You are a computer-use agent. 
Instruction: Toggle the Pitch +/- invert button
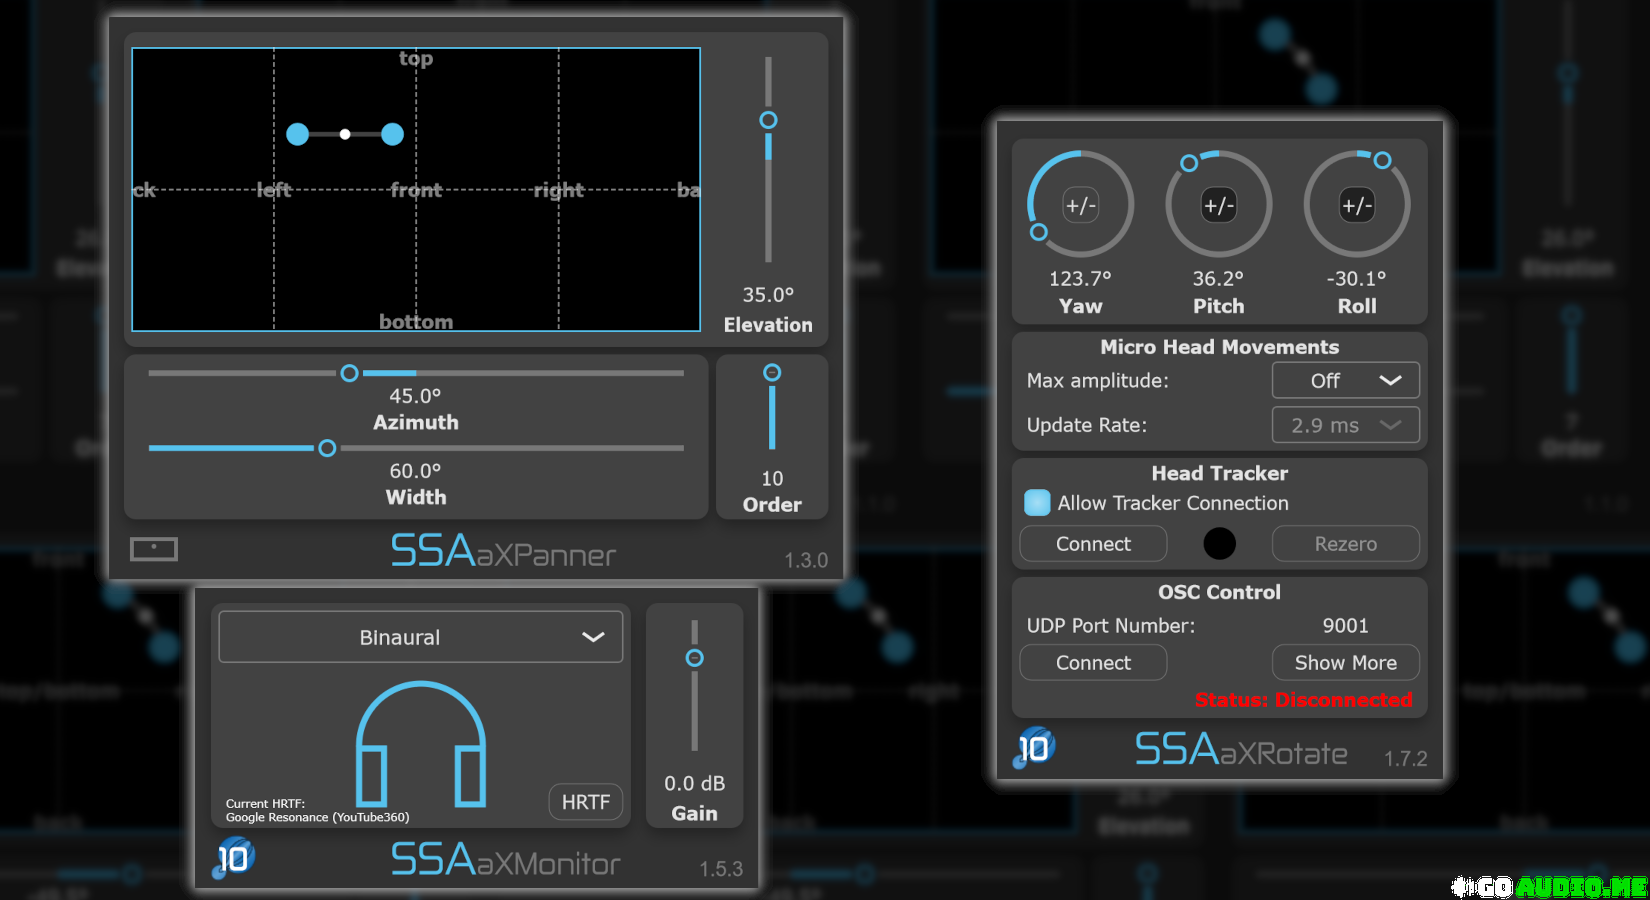(1219, 206)
